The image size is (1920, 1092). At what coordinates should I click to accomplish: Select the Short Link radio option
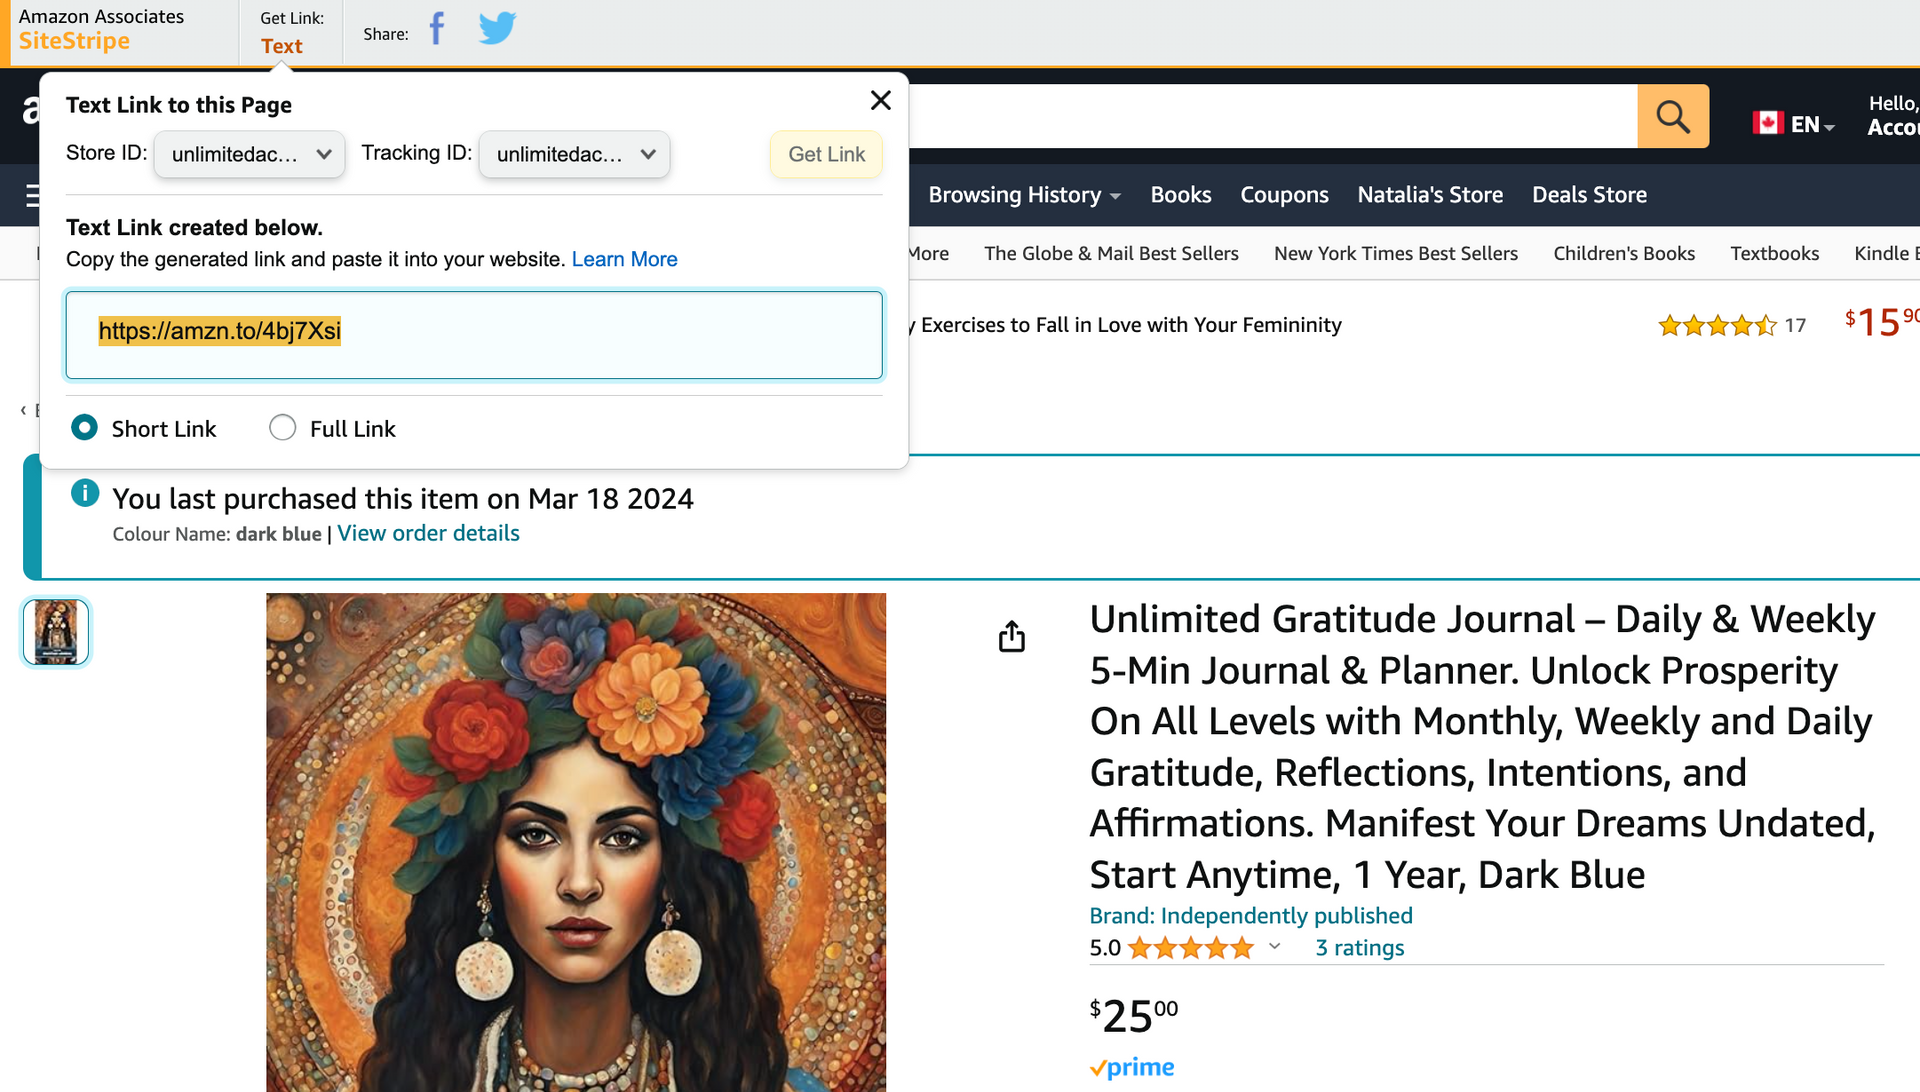(85, 428)
